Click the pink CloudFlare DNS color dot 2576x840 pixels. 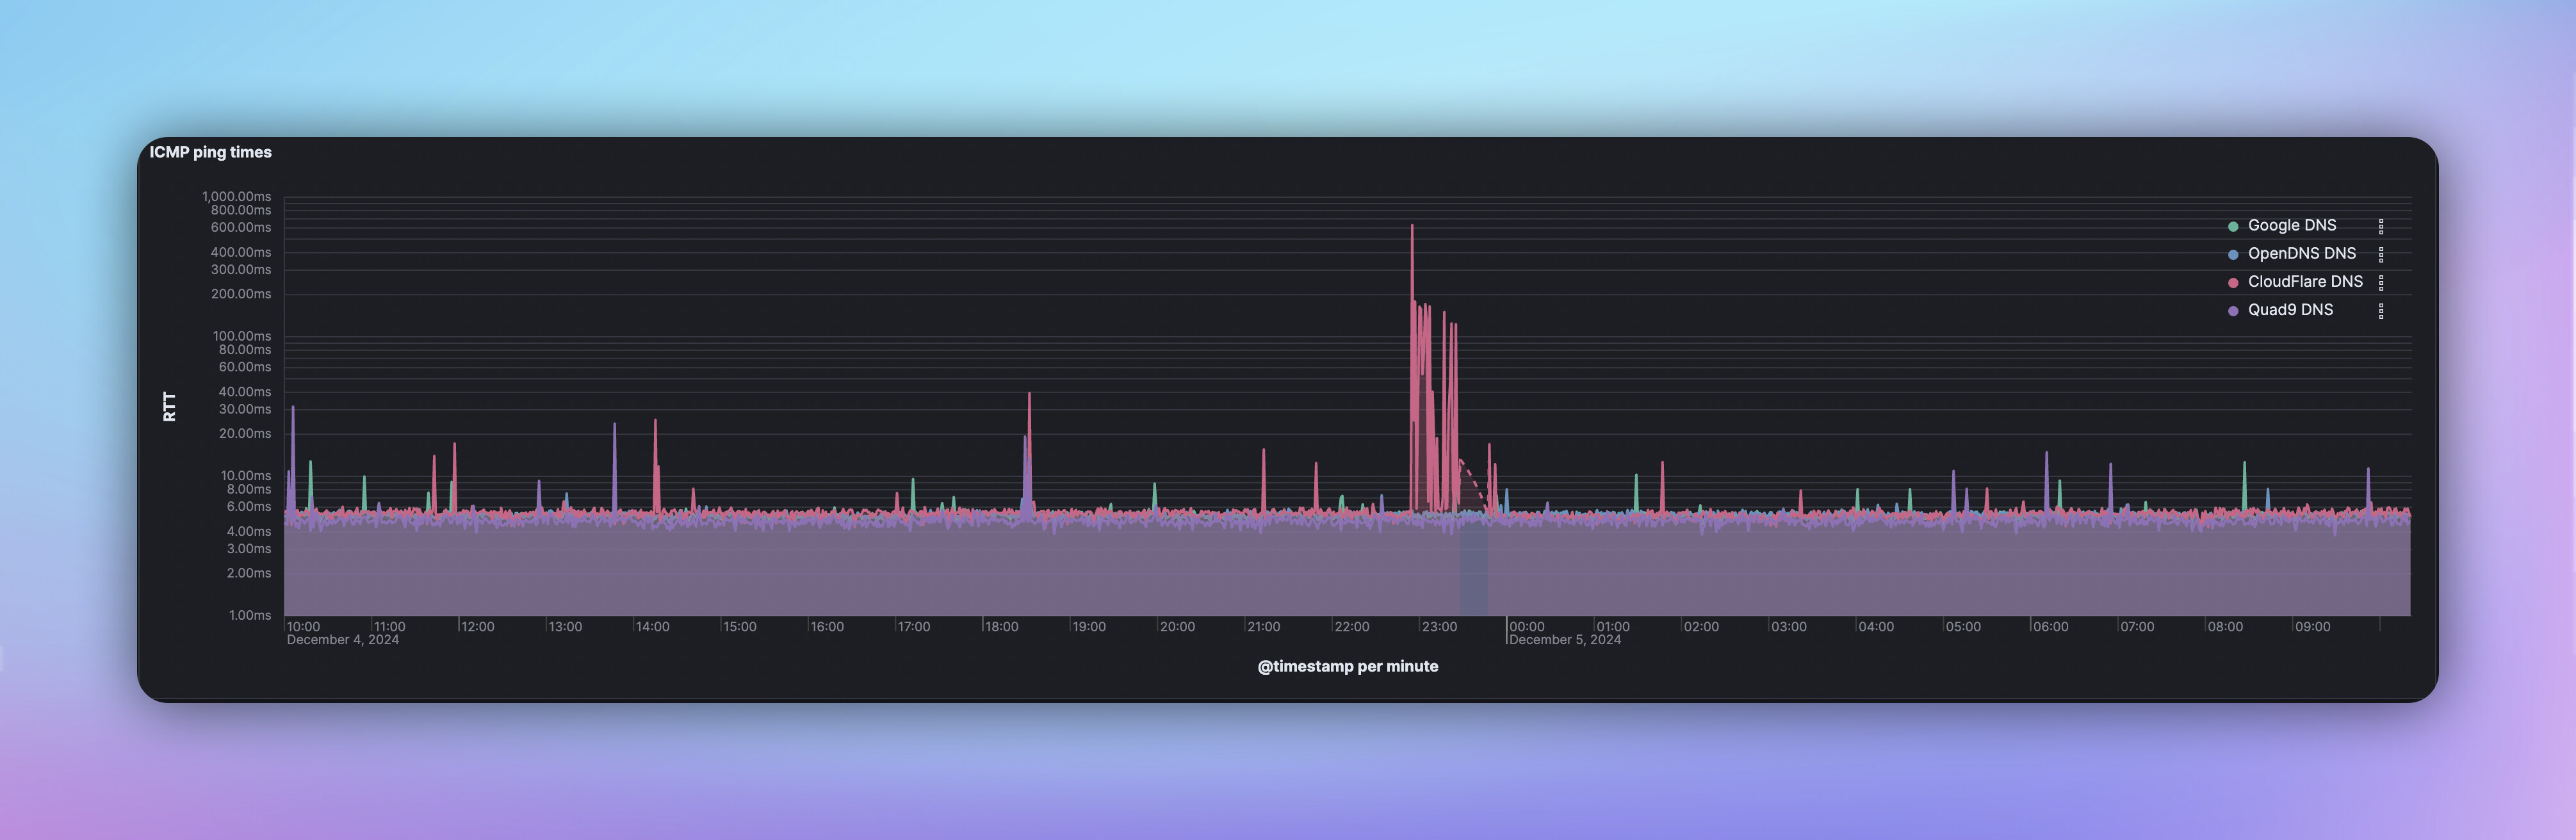click(2233, 282)
